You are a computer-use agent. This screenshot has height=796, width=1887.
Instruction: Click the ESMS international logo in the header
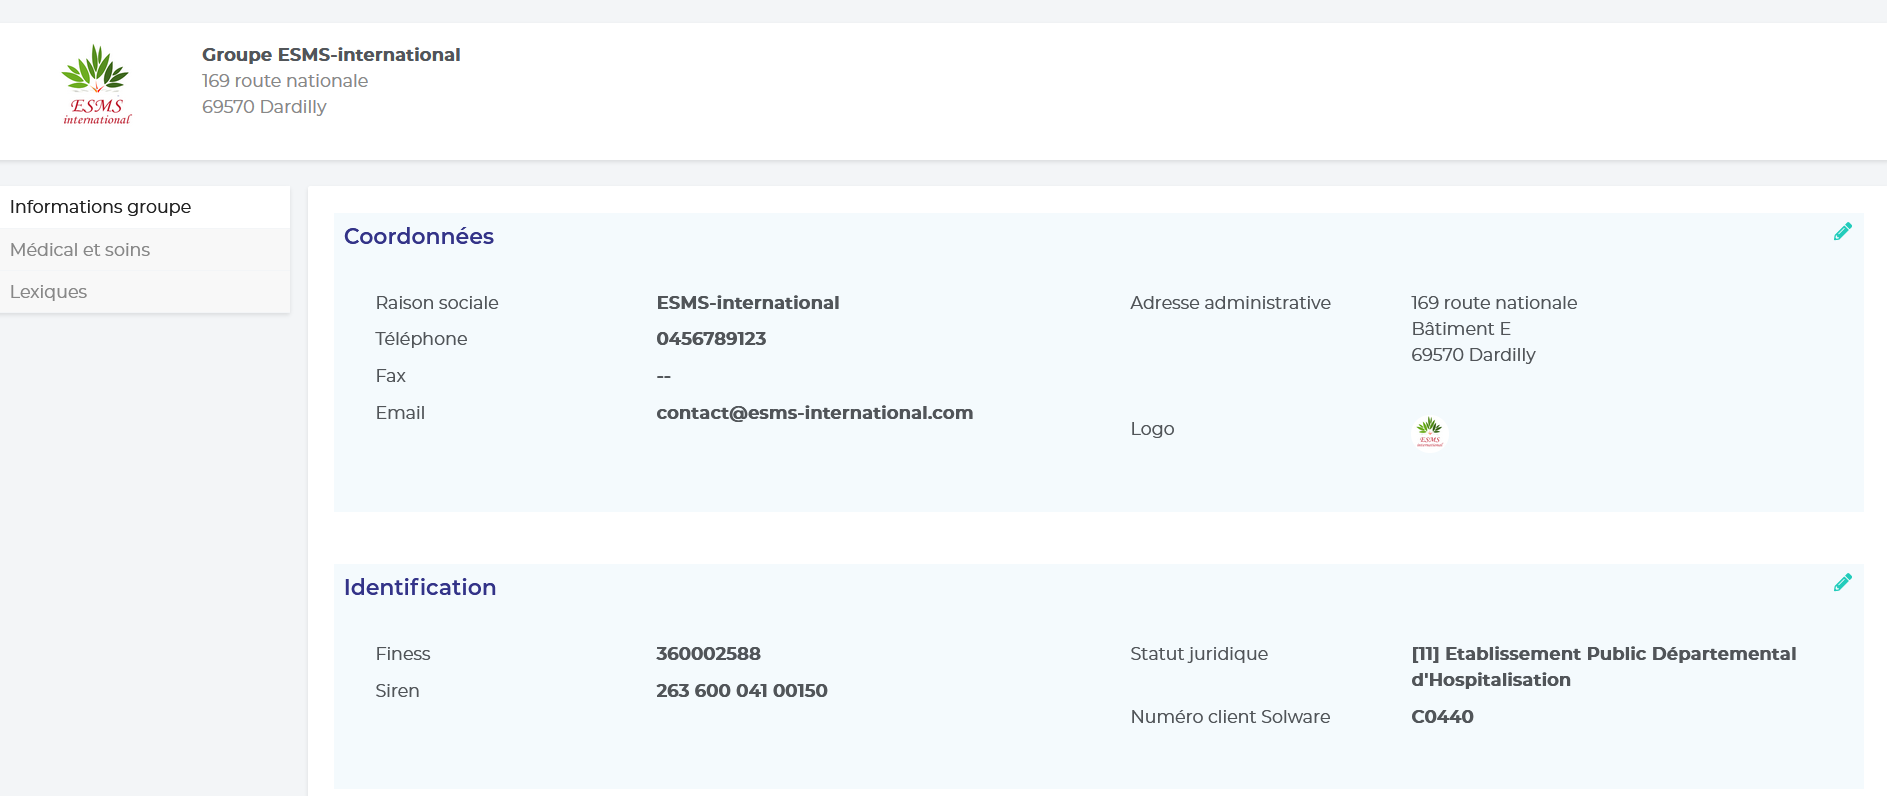click(x=96, y=85)
